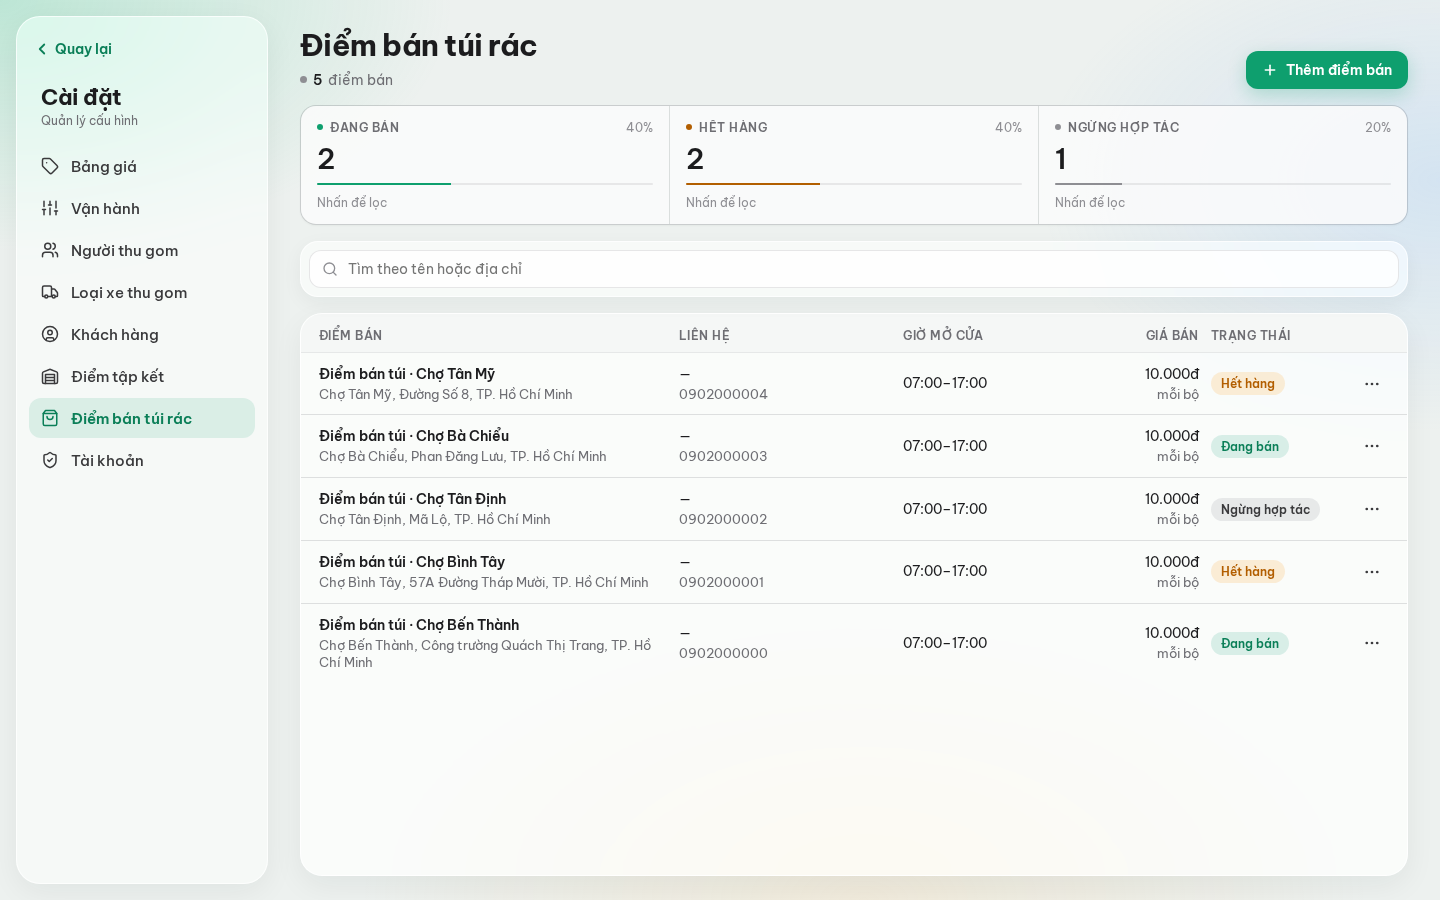Click the Điểm bán túi rác bag icon
Viewport: 1440px width, 900px height.
click(x=50, y=418)
